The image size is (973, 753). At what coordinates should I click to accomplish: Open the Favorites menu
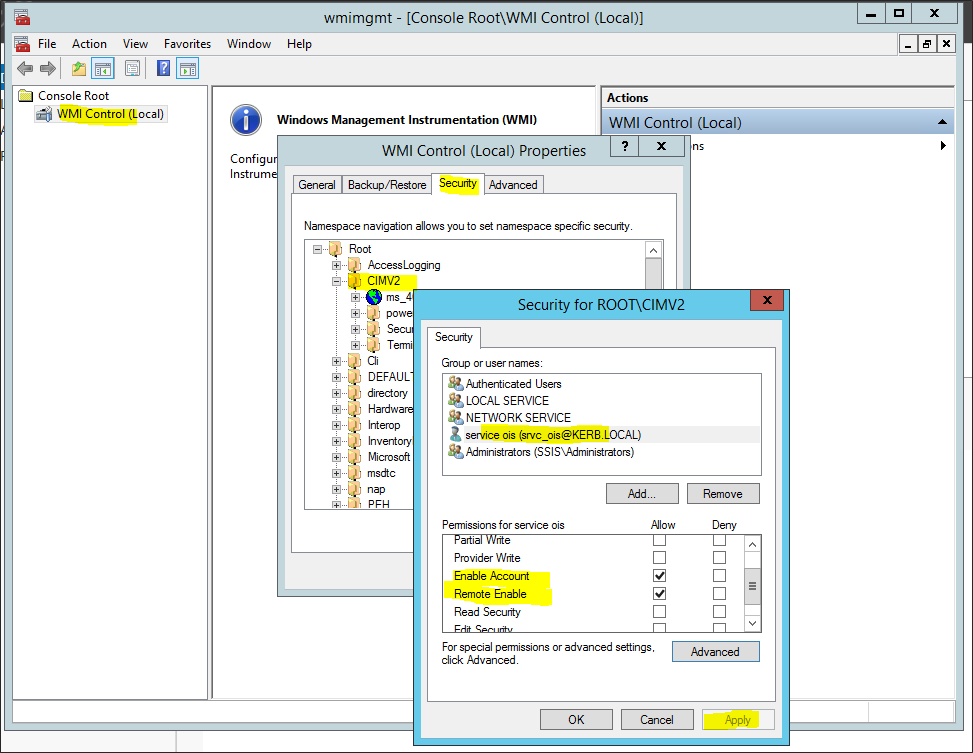click(187, 44)
